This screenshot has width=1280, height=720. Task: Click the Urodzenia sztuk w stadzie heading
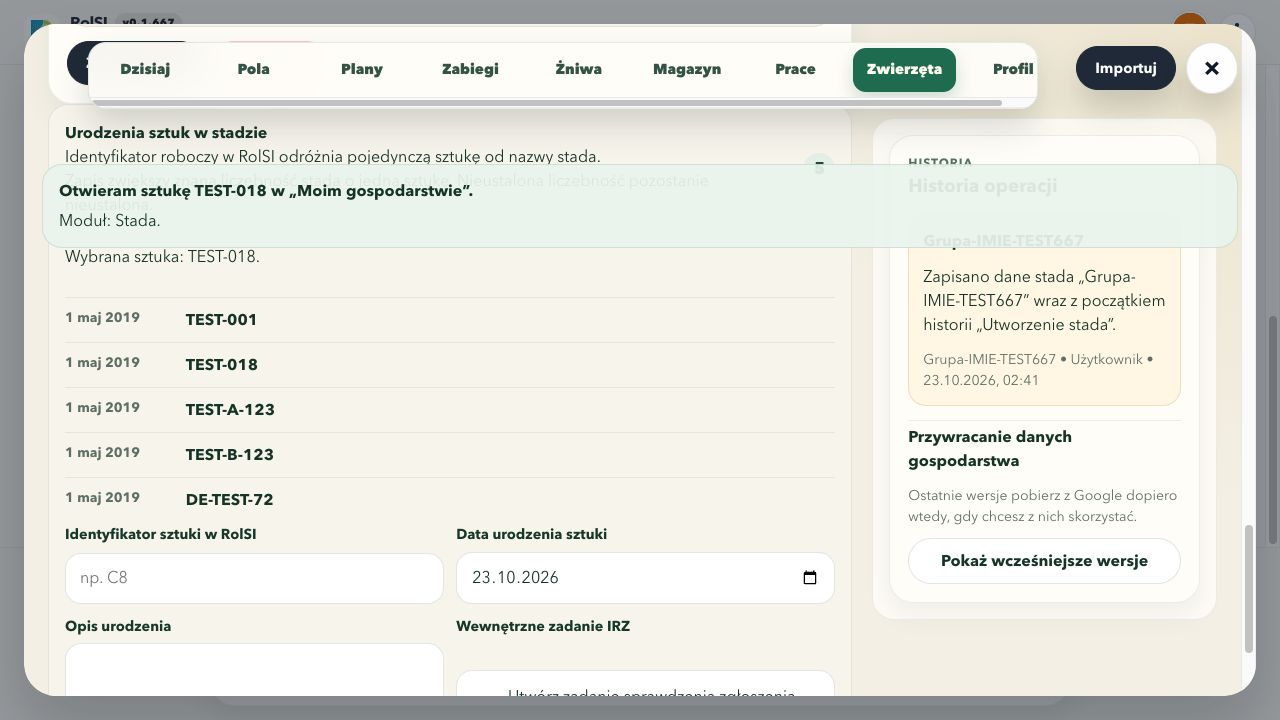tap(166, 133)
